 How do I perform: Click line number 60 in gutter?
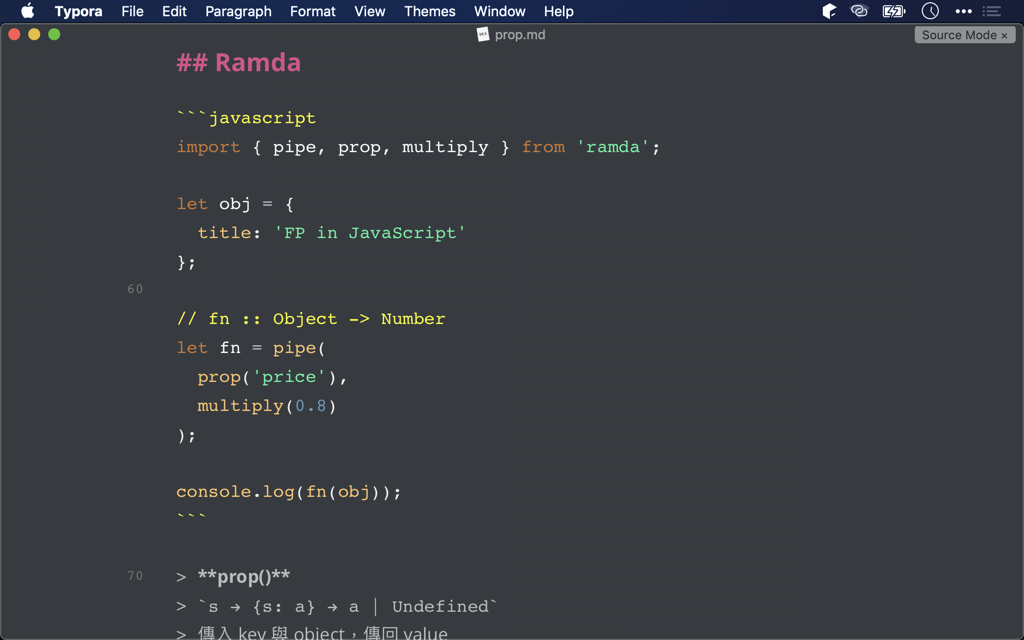135,289
